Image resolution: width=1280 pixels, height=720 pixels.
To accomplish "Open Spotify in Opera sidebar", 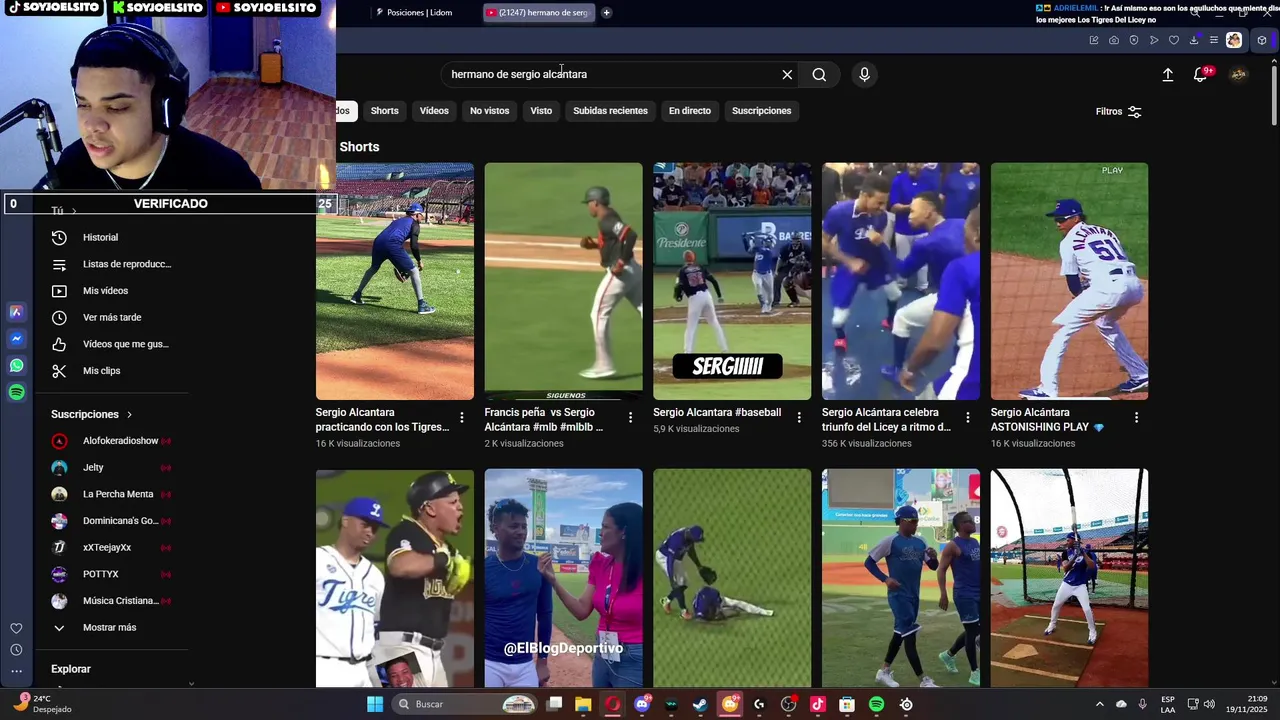I will point(16,392).
